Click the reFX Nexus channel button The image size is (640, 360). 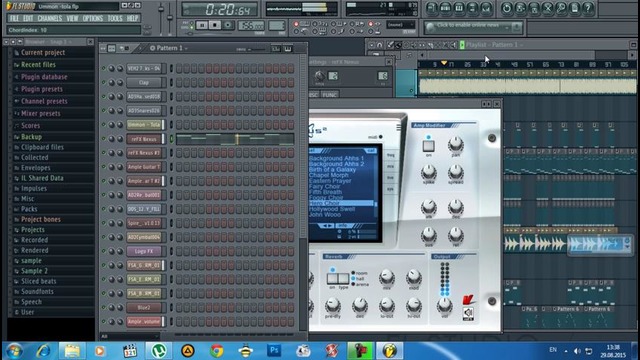tap(144, 139)
